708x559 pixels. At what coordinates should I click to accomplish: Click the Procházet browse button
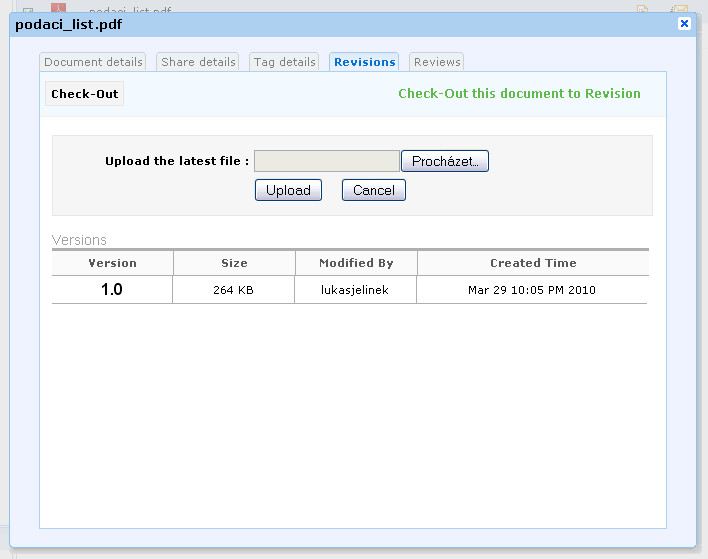(445, 161)
